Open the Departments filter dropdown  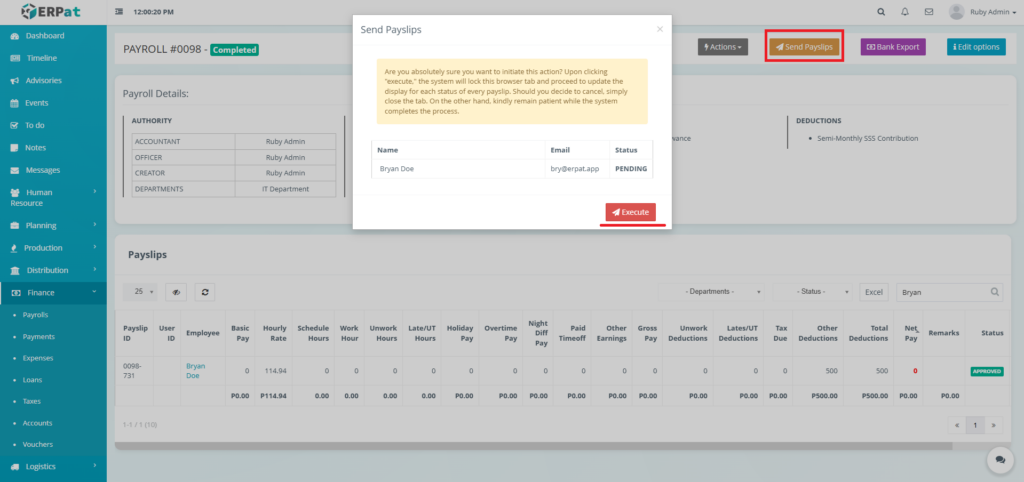point(712,292)
